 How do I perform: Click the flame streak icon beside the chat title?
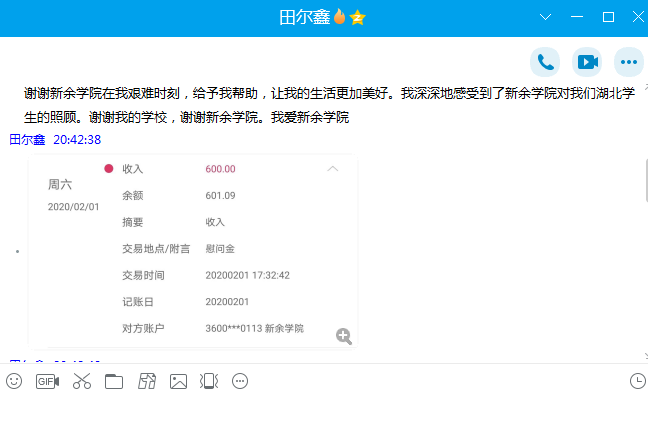point(339,17)
